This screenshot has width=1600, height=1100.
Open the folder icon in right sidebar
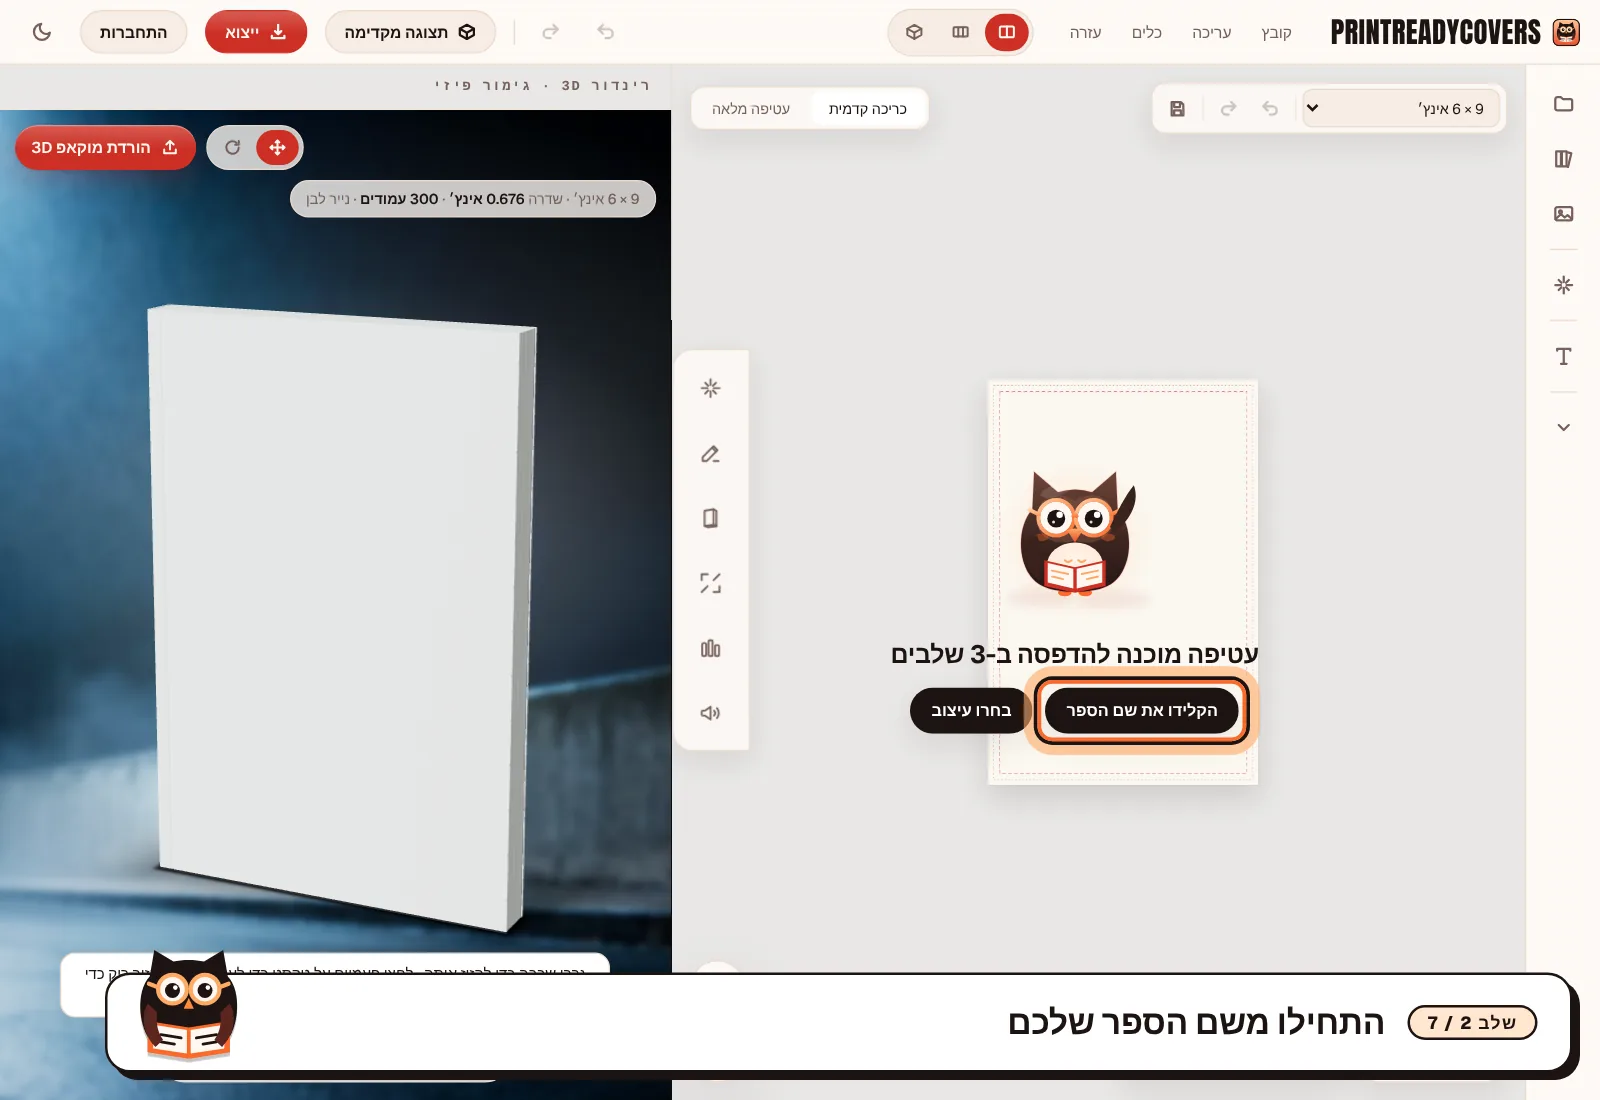(x=1564, y=104)
